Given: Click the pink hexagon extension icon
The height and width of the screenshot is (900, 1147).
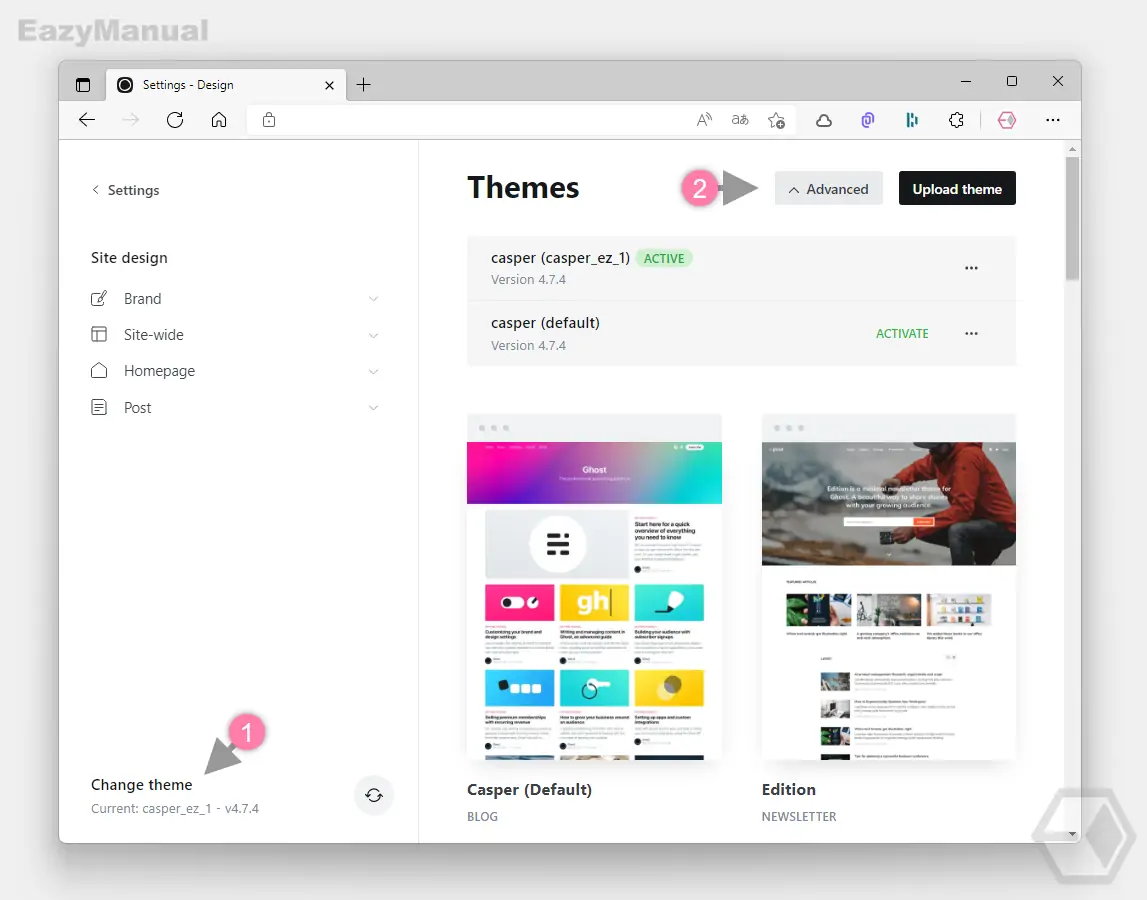Looking at the screenshot, I should click(1007, 120).
